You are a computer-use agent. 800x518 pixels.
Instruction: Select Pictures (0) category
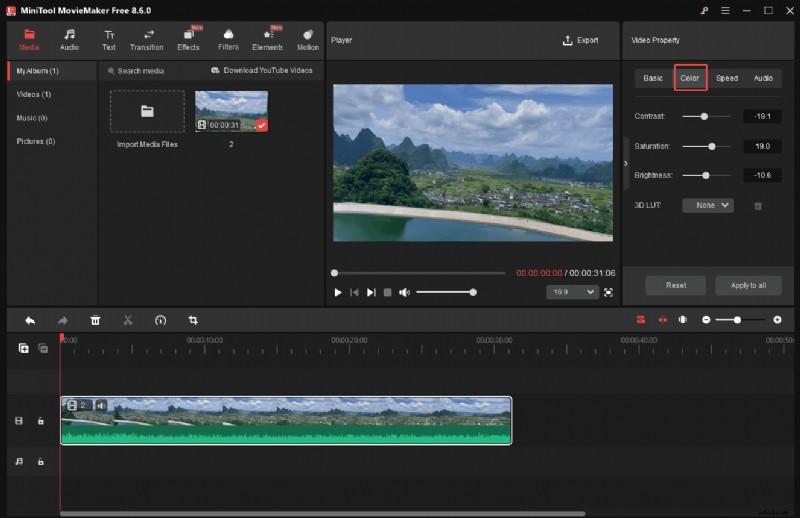36,141
